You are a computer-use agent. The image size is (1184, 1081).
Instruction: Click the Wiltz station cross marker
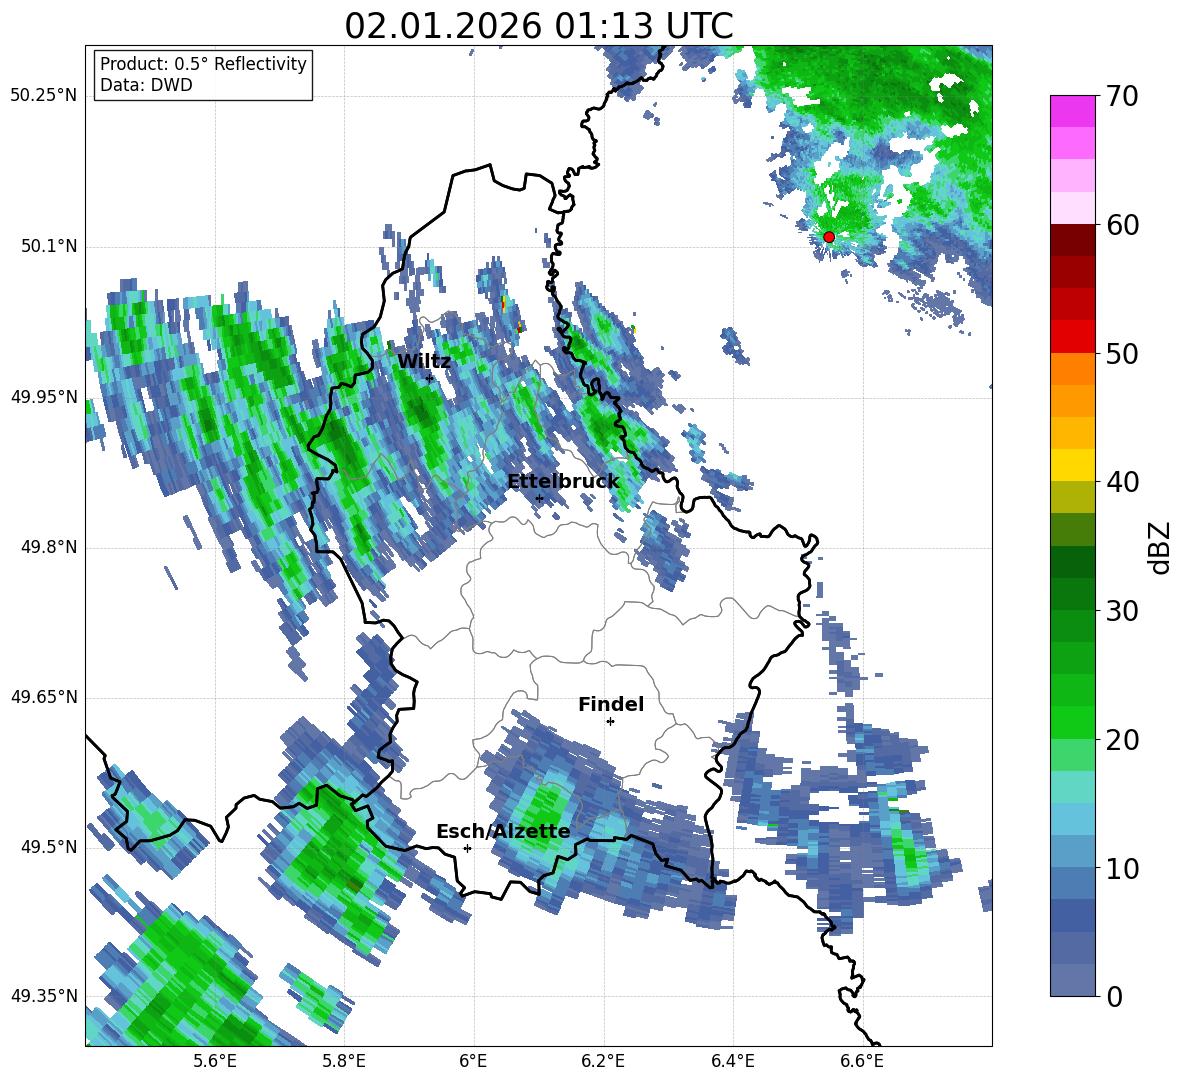[430, 378]
